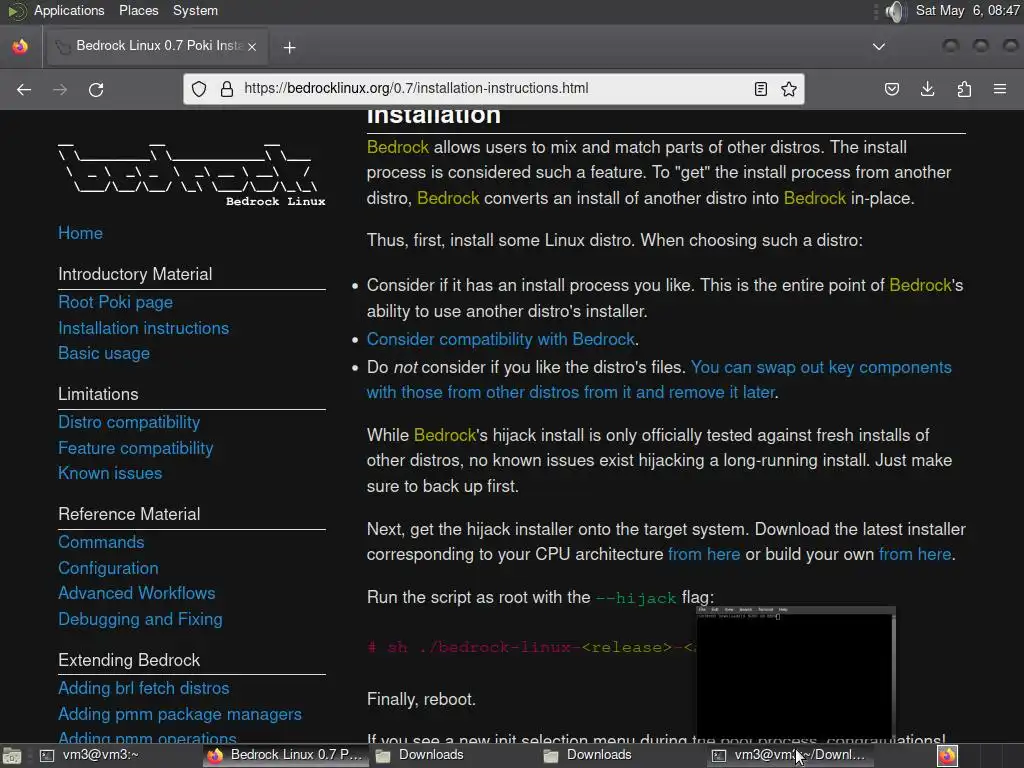The width and height of the screenshot is (1024, 768).
Task: Open Feature compatibility link
Action: click(136, 448)
